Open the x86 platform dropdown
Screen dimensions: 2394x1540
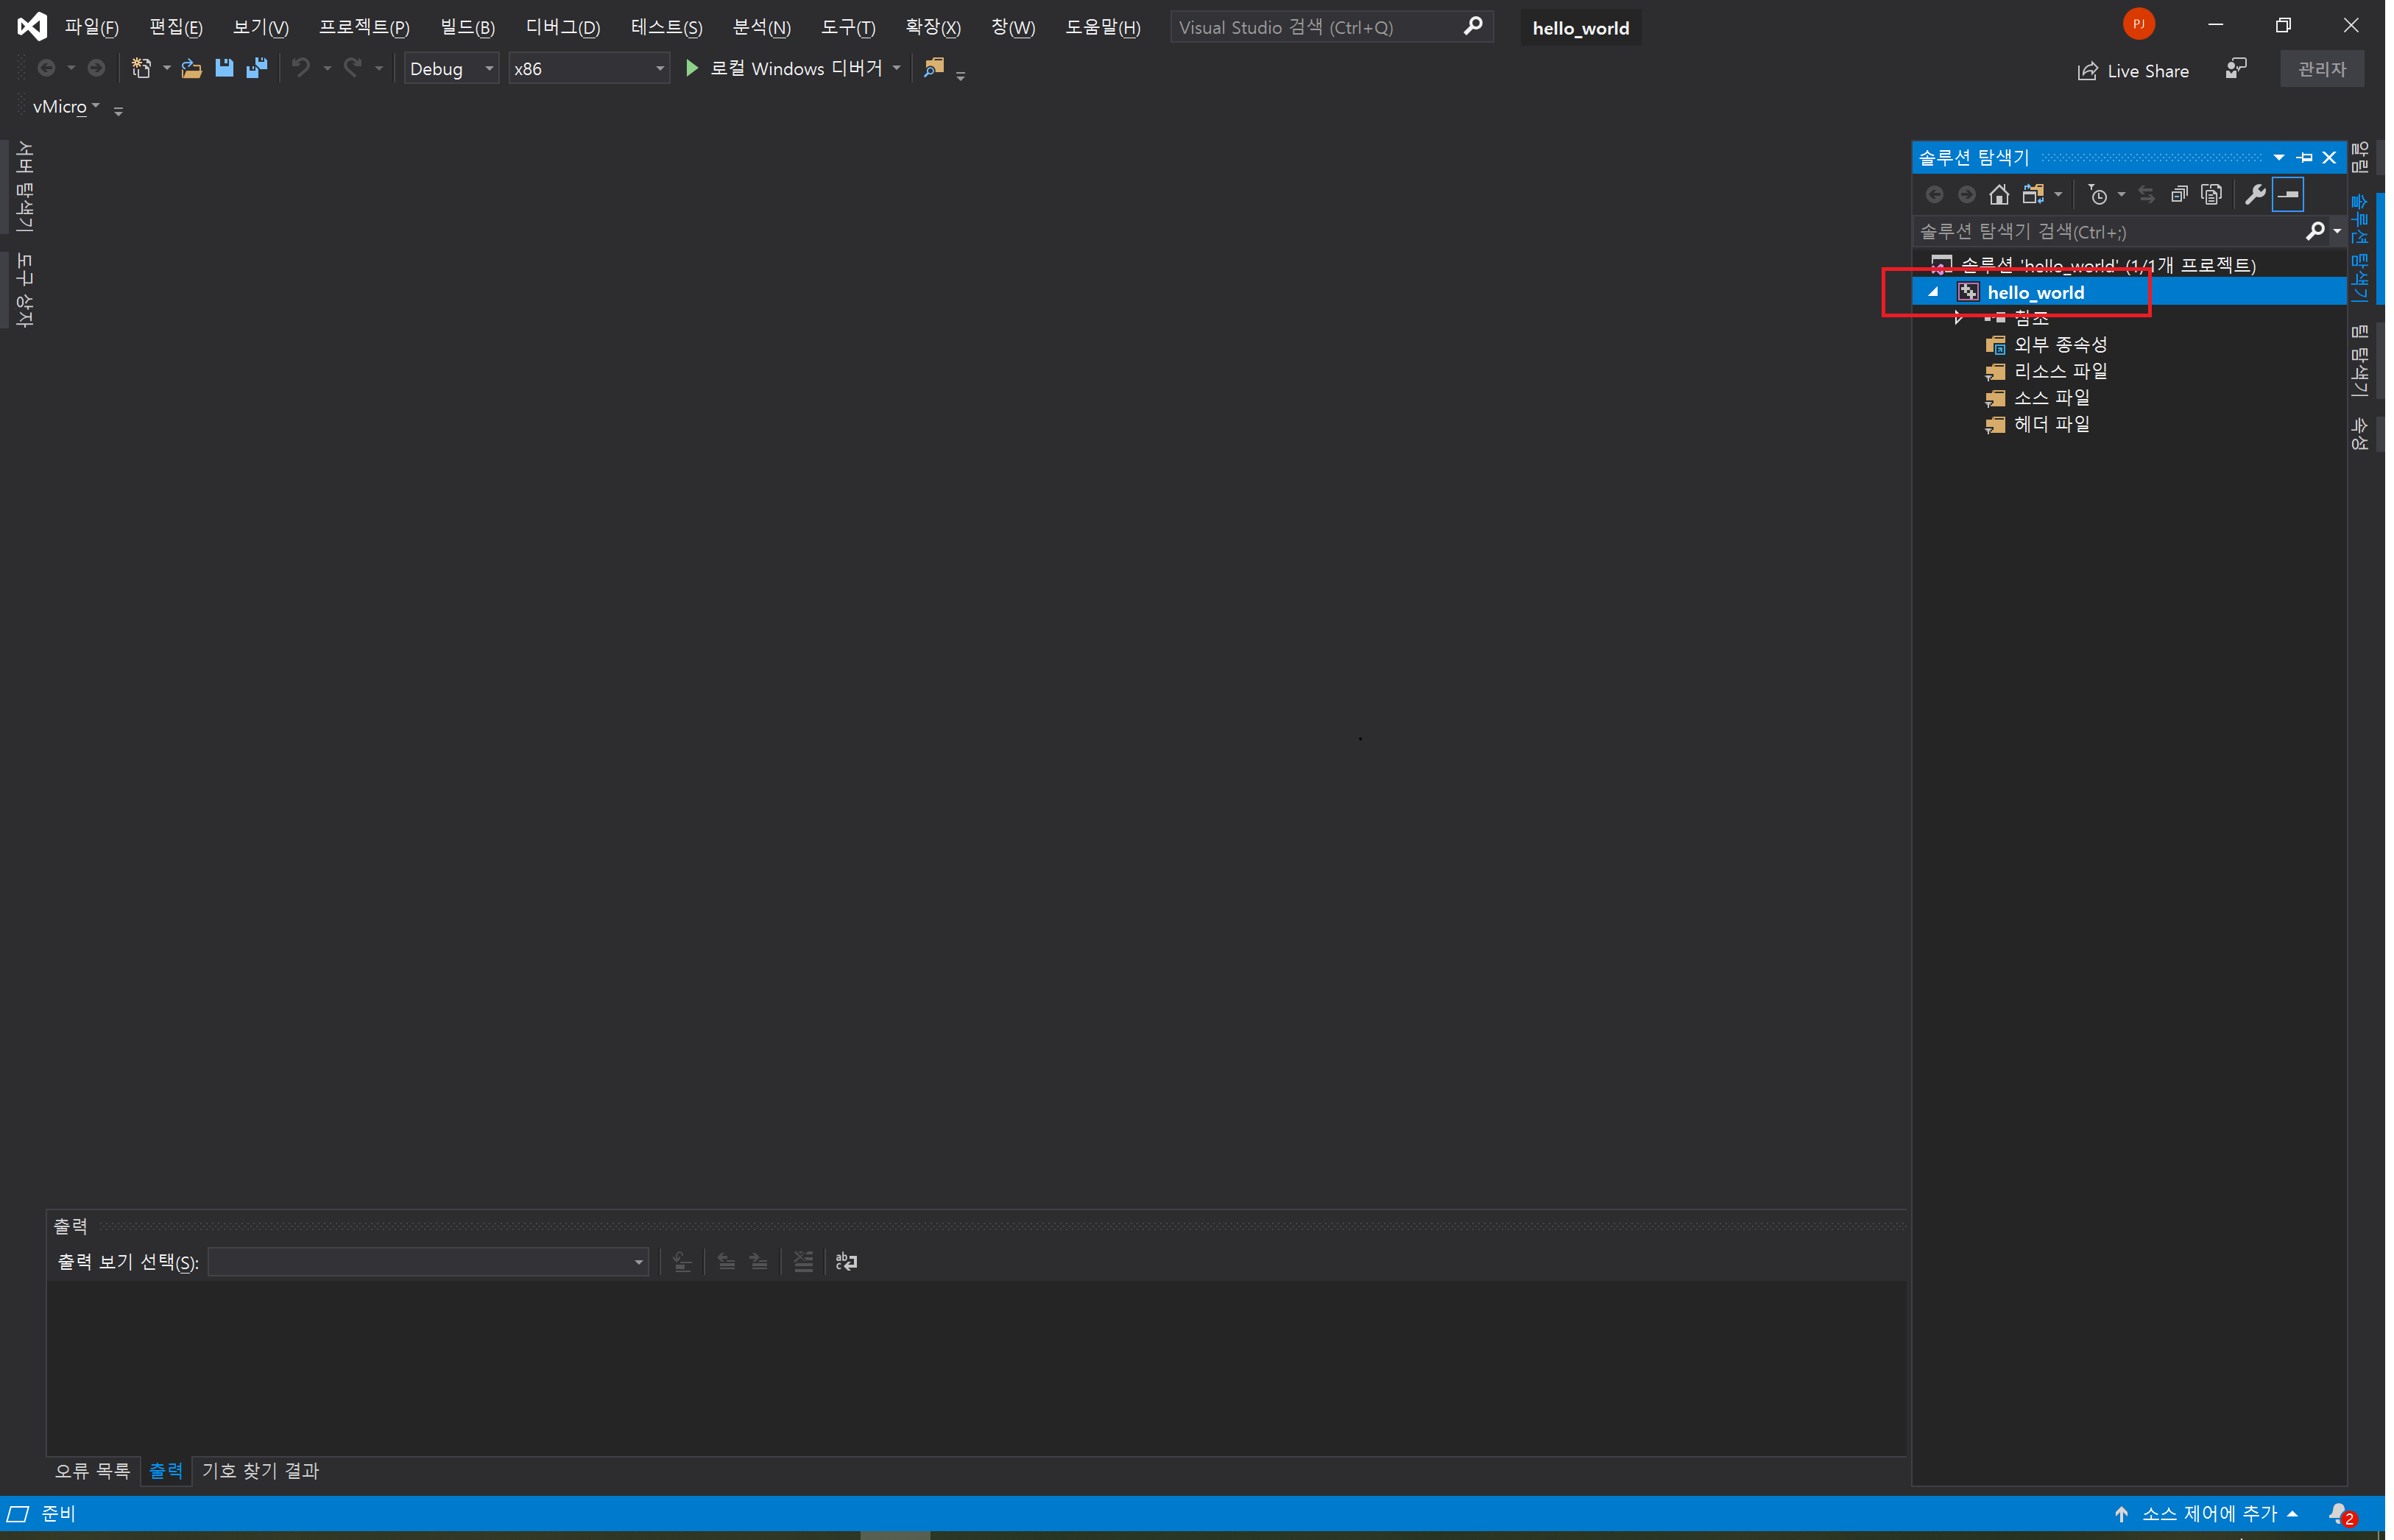589,68
